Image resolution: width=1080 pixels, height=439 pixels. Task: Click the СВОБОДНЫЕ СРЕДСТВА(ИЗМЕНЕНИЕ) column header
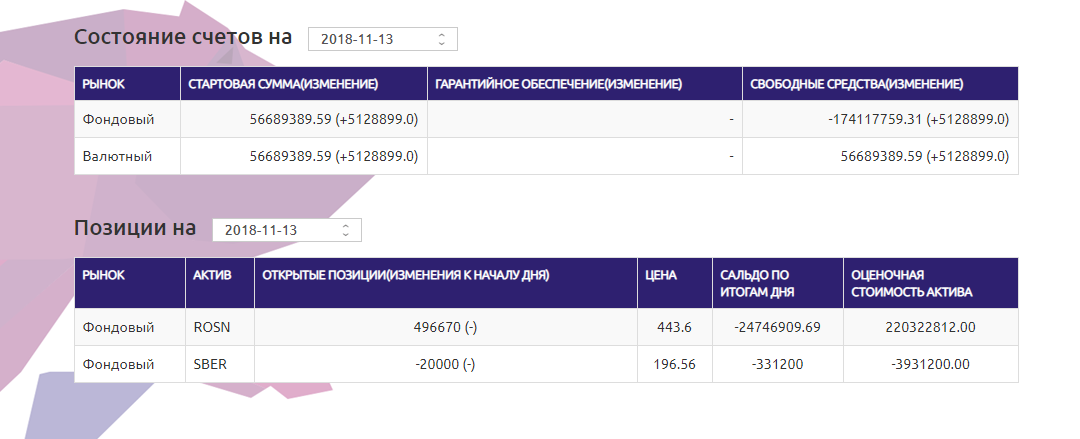pos(857,84)
